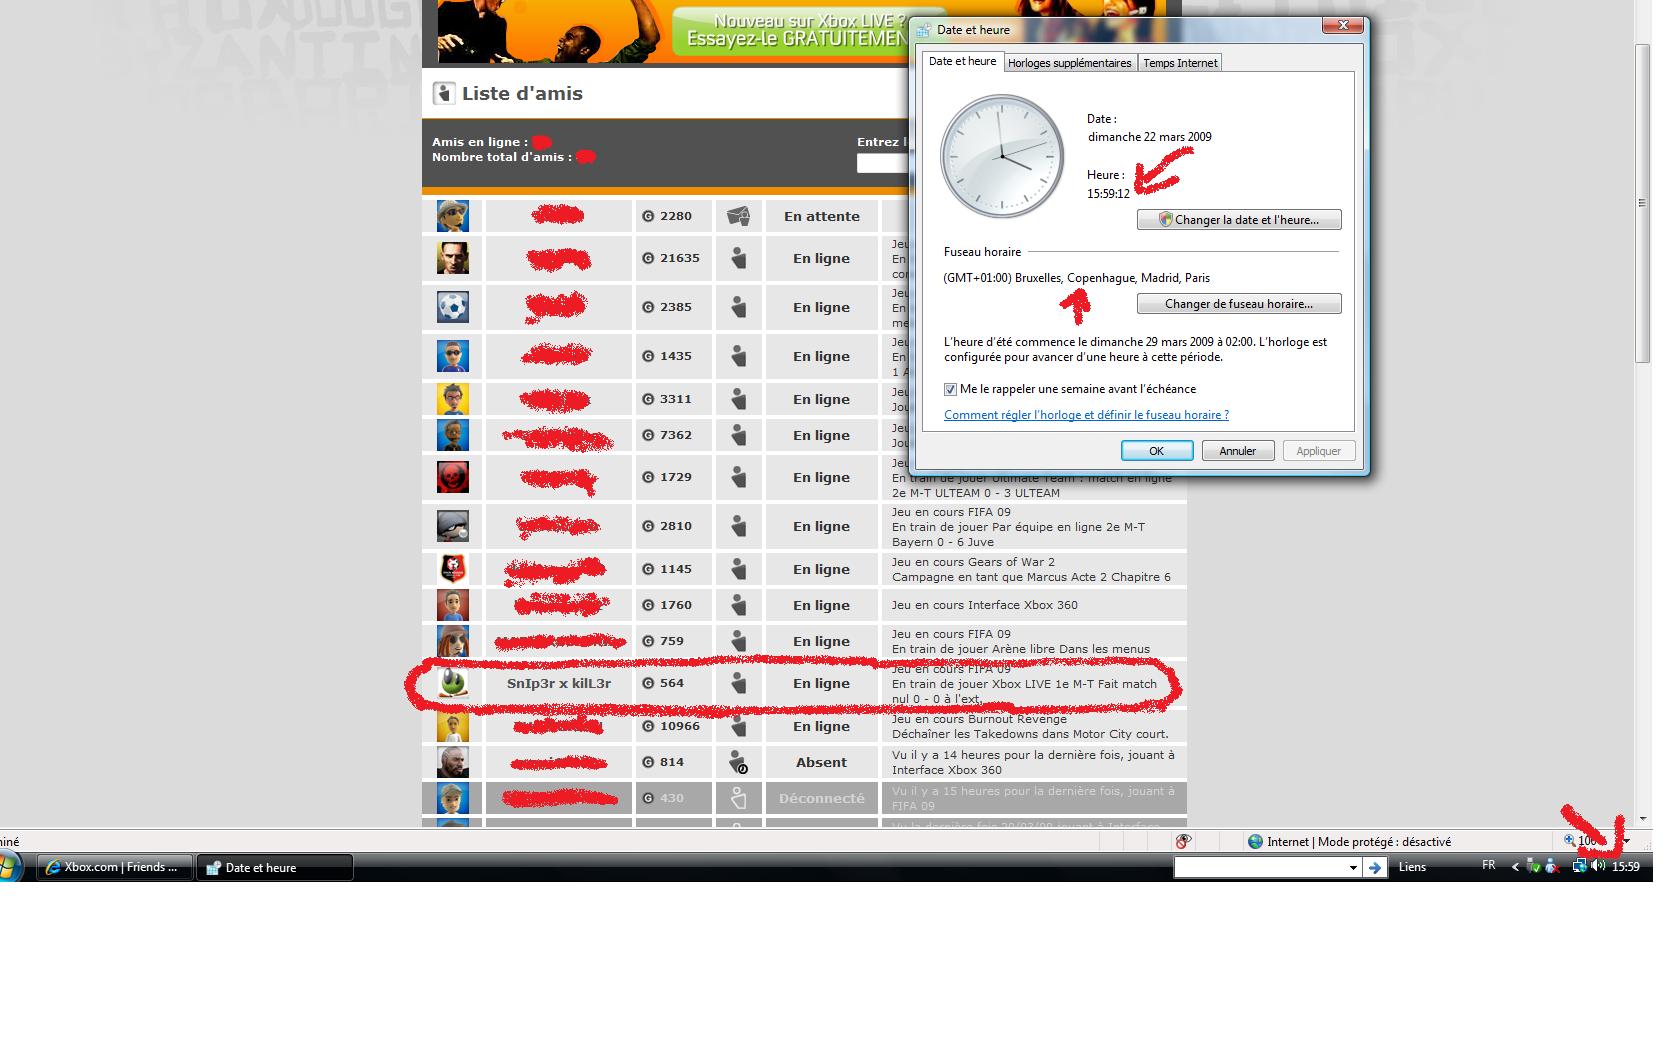Screen dimensions: 1680x1050
Task: Click the 'Liste d'amis' heading text
Action: [x=522, y=93]
